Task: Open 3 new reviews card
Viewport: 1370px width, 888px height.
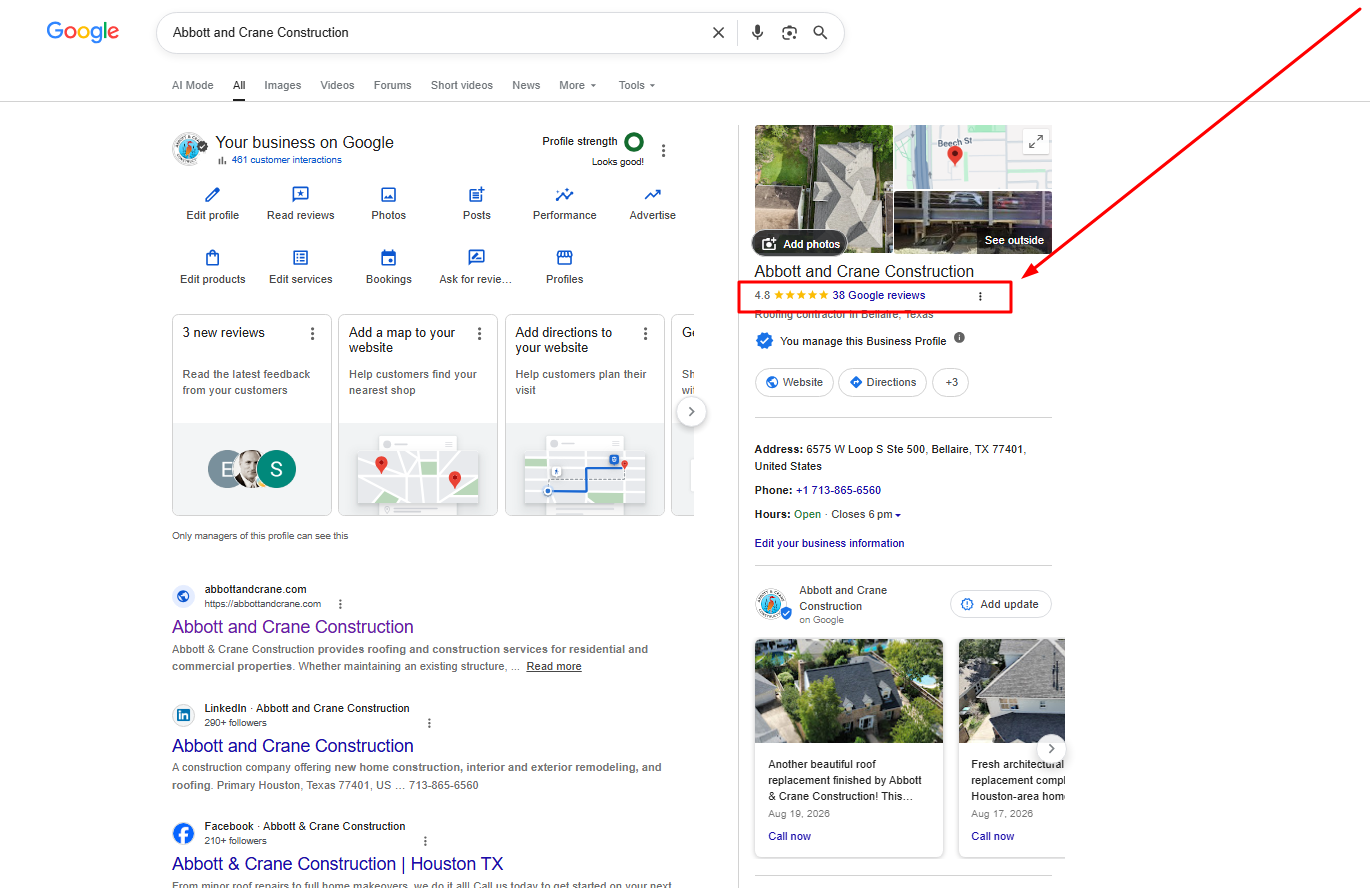Action: 251,414
